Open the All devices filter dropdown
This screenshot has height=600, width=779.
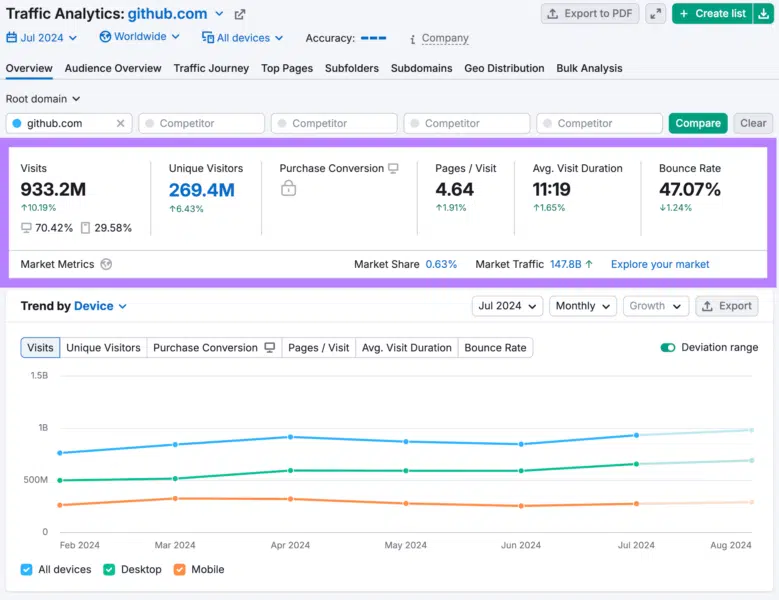point(242,38)
